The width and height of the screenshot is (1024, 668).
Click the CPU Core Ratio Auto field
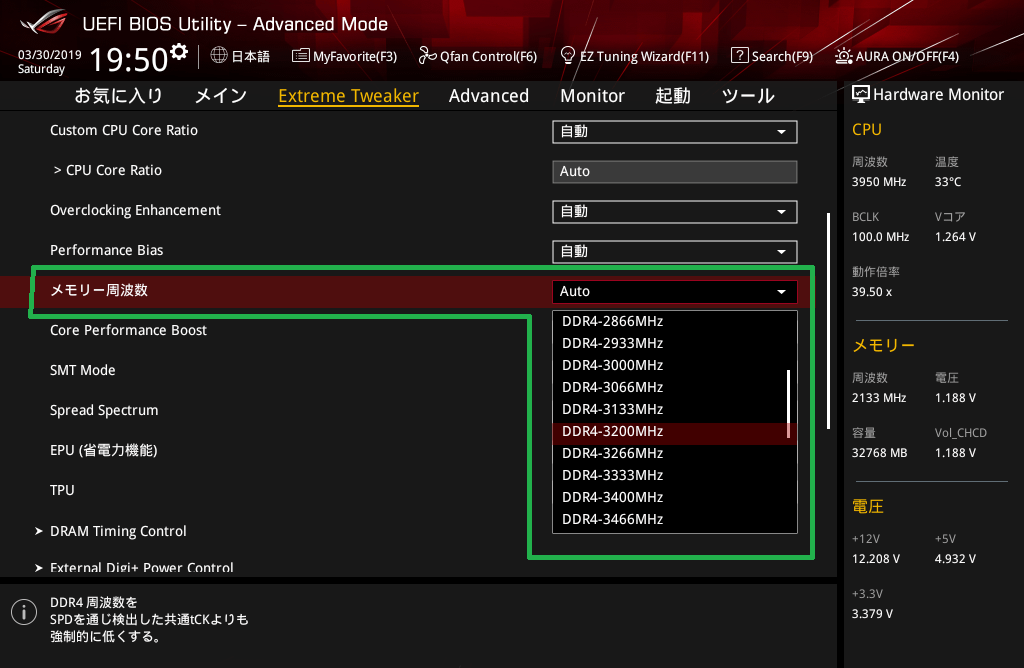coord(675,172)
